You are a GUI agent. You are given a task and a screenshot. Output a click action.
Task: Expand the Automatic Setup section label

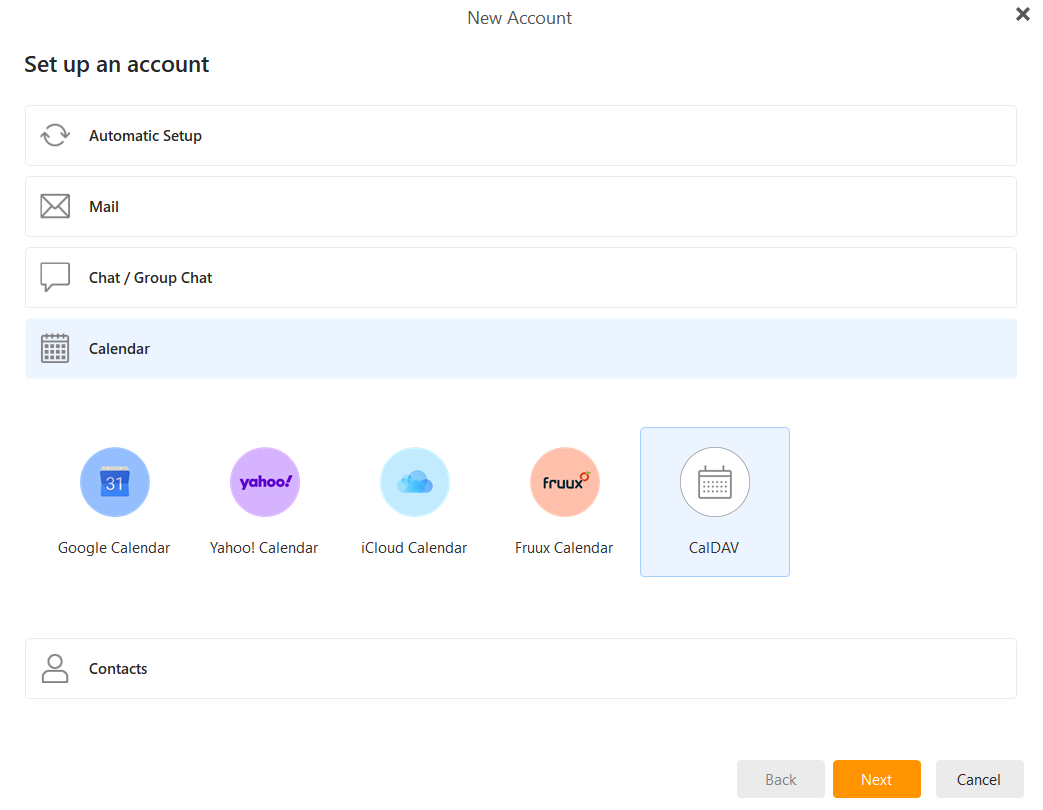(x=145, y=136)
